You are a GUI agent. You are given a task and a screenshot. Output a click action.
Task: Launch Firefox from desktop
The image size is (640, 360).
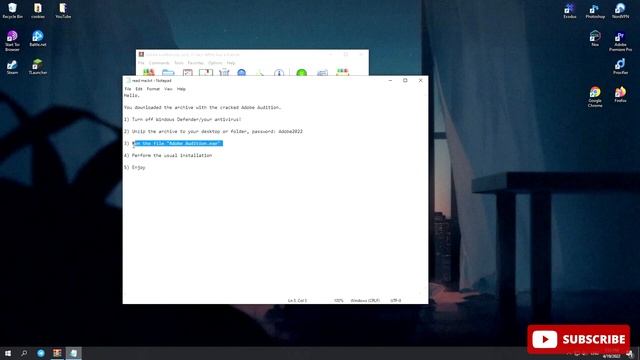point(620,94)
